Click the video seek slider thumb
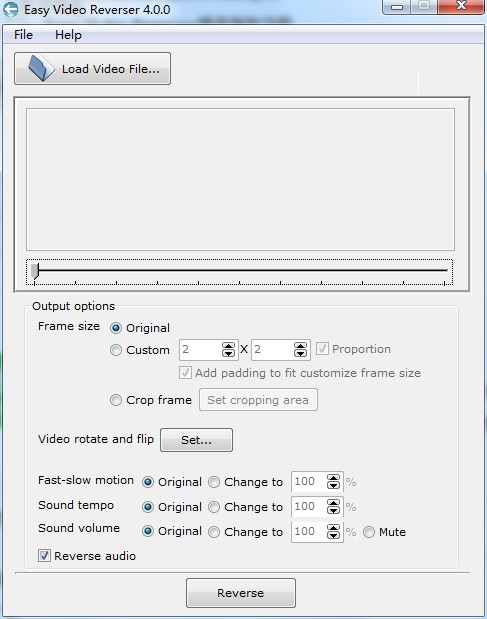Image resolution: width=487 pixels, height=619 pixels. [35, 271]
